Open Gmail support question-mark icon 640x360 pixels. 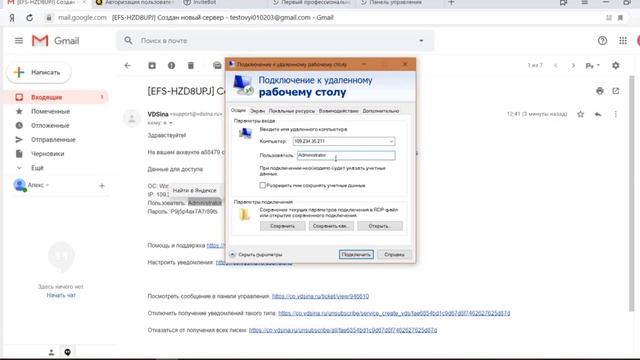coord(602,40)
